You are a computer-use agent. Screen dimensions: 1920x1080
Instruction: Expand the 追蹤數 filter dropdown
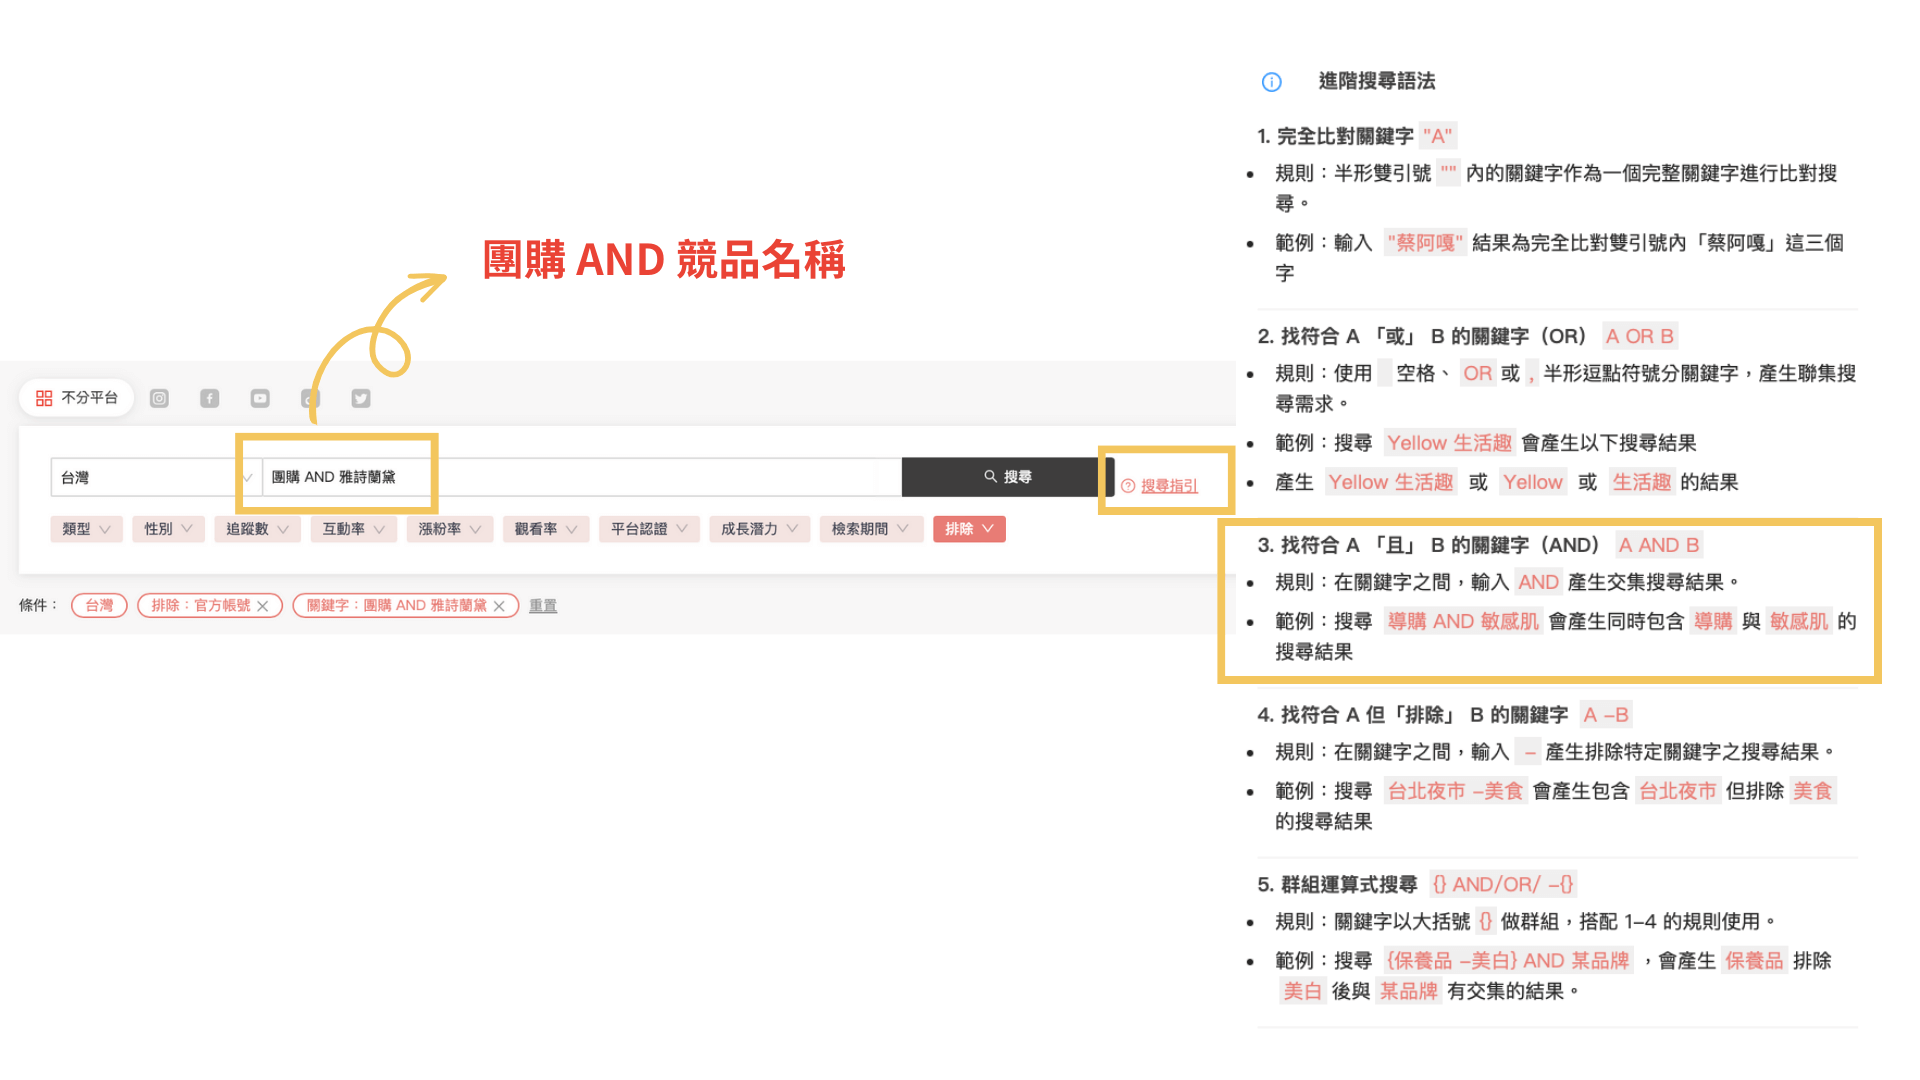[x=257, y=529]
